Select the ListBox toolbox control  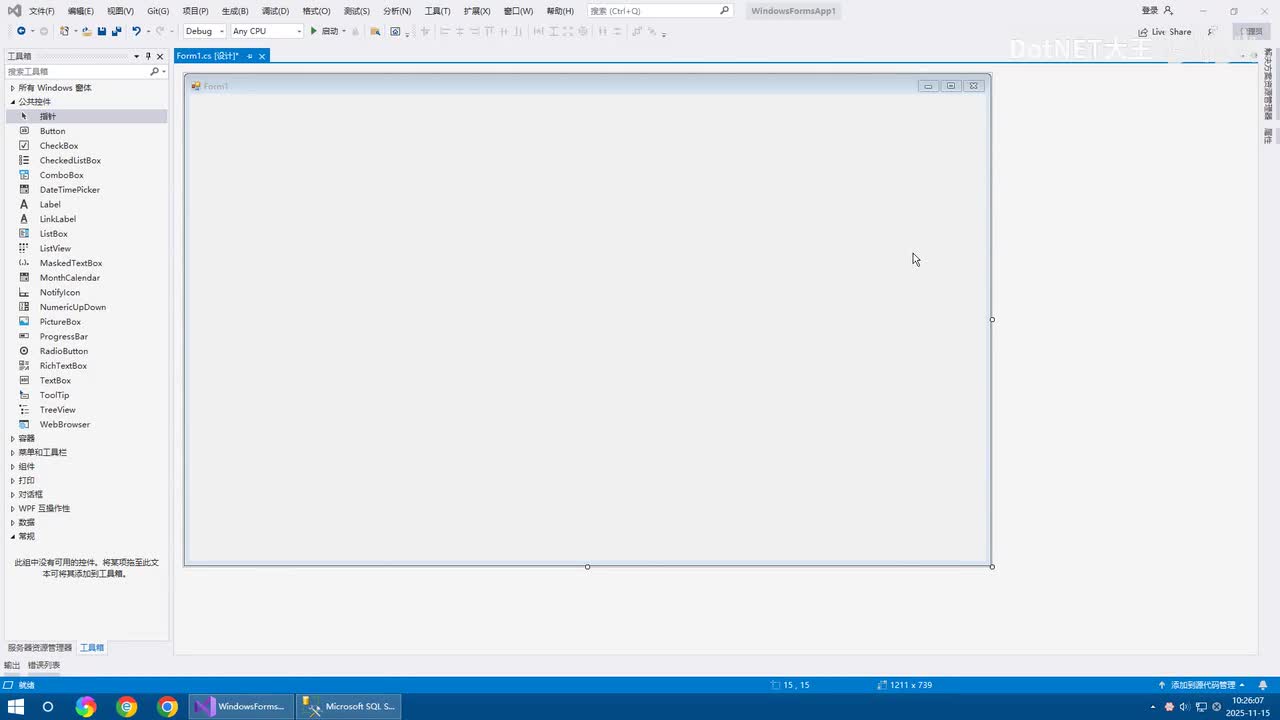86,234
